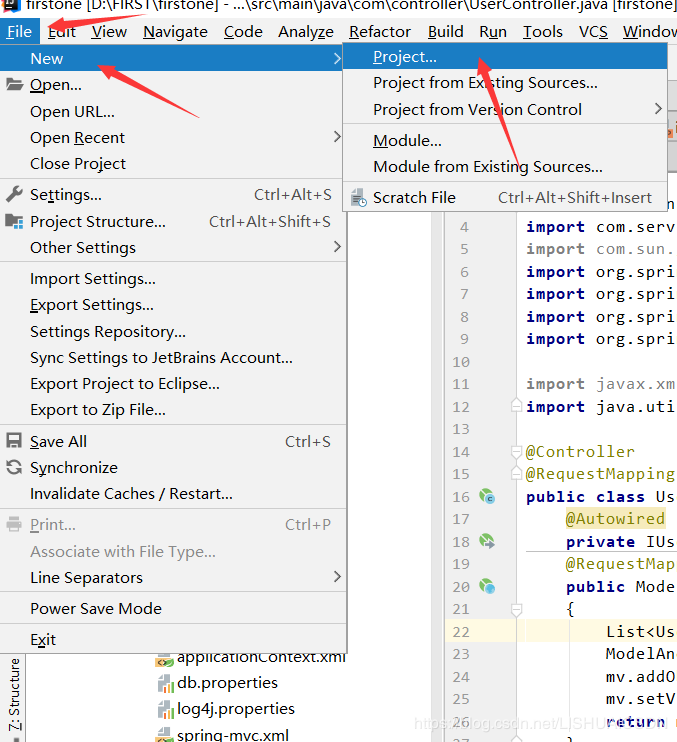Open the Analyze menu
The width and height of the screenshot is (677, 742).
click(306, 32)
